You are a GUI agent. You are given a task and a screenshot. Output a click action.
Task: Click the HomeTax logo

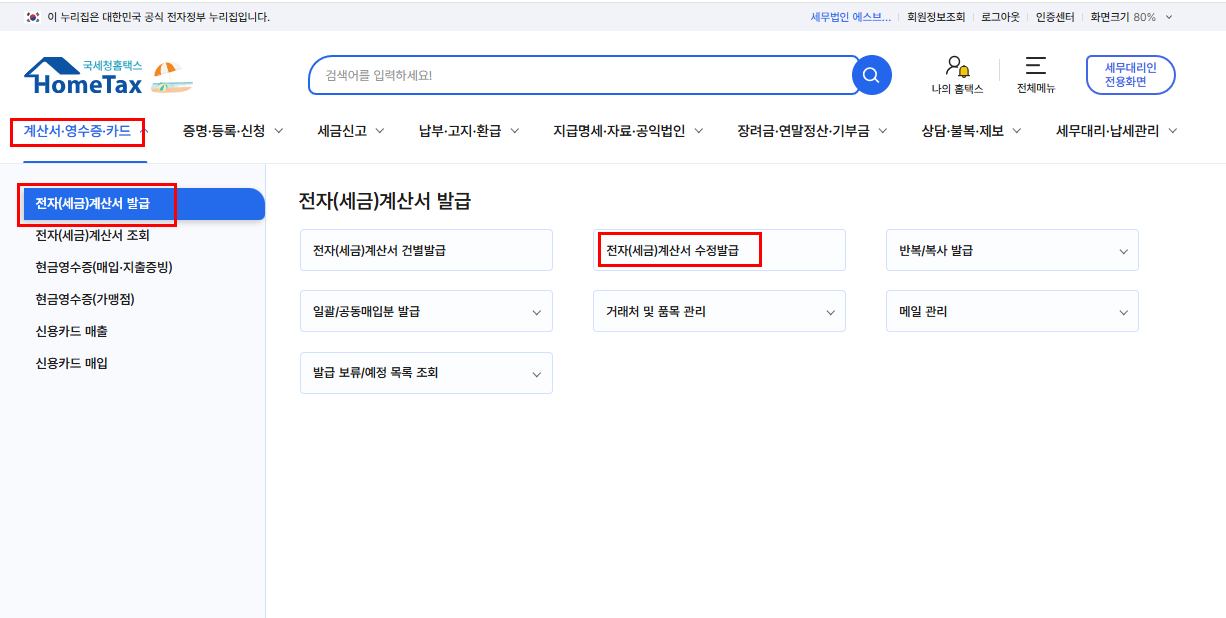83,77
